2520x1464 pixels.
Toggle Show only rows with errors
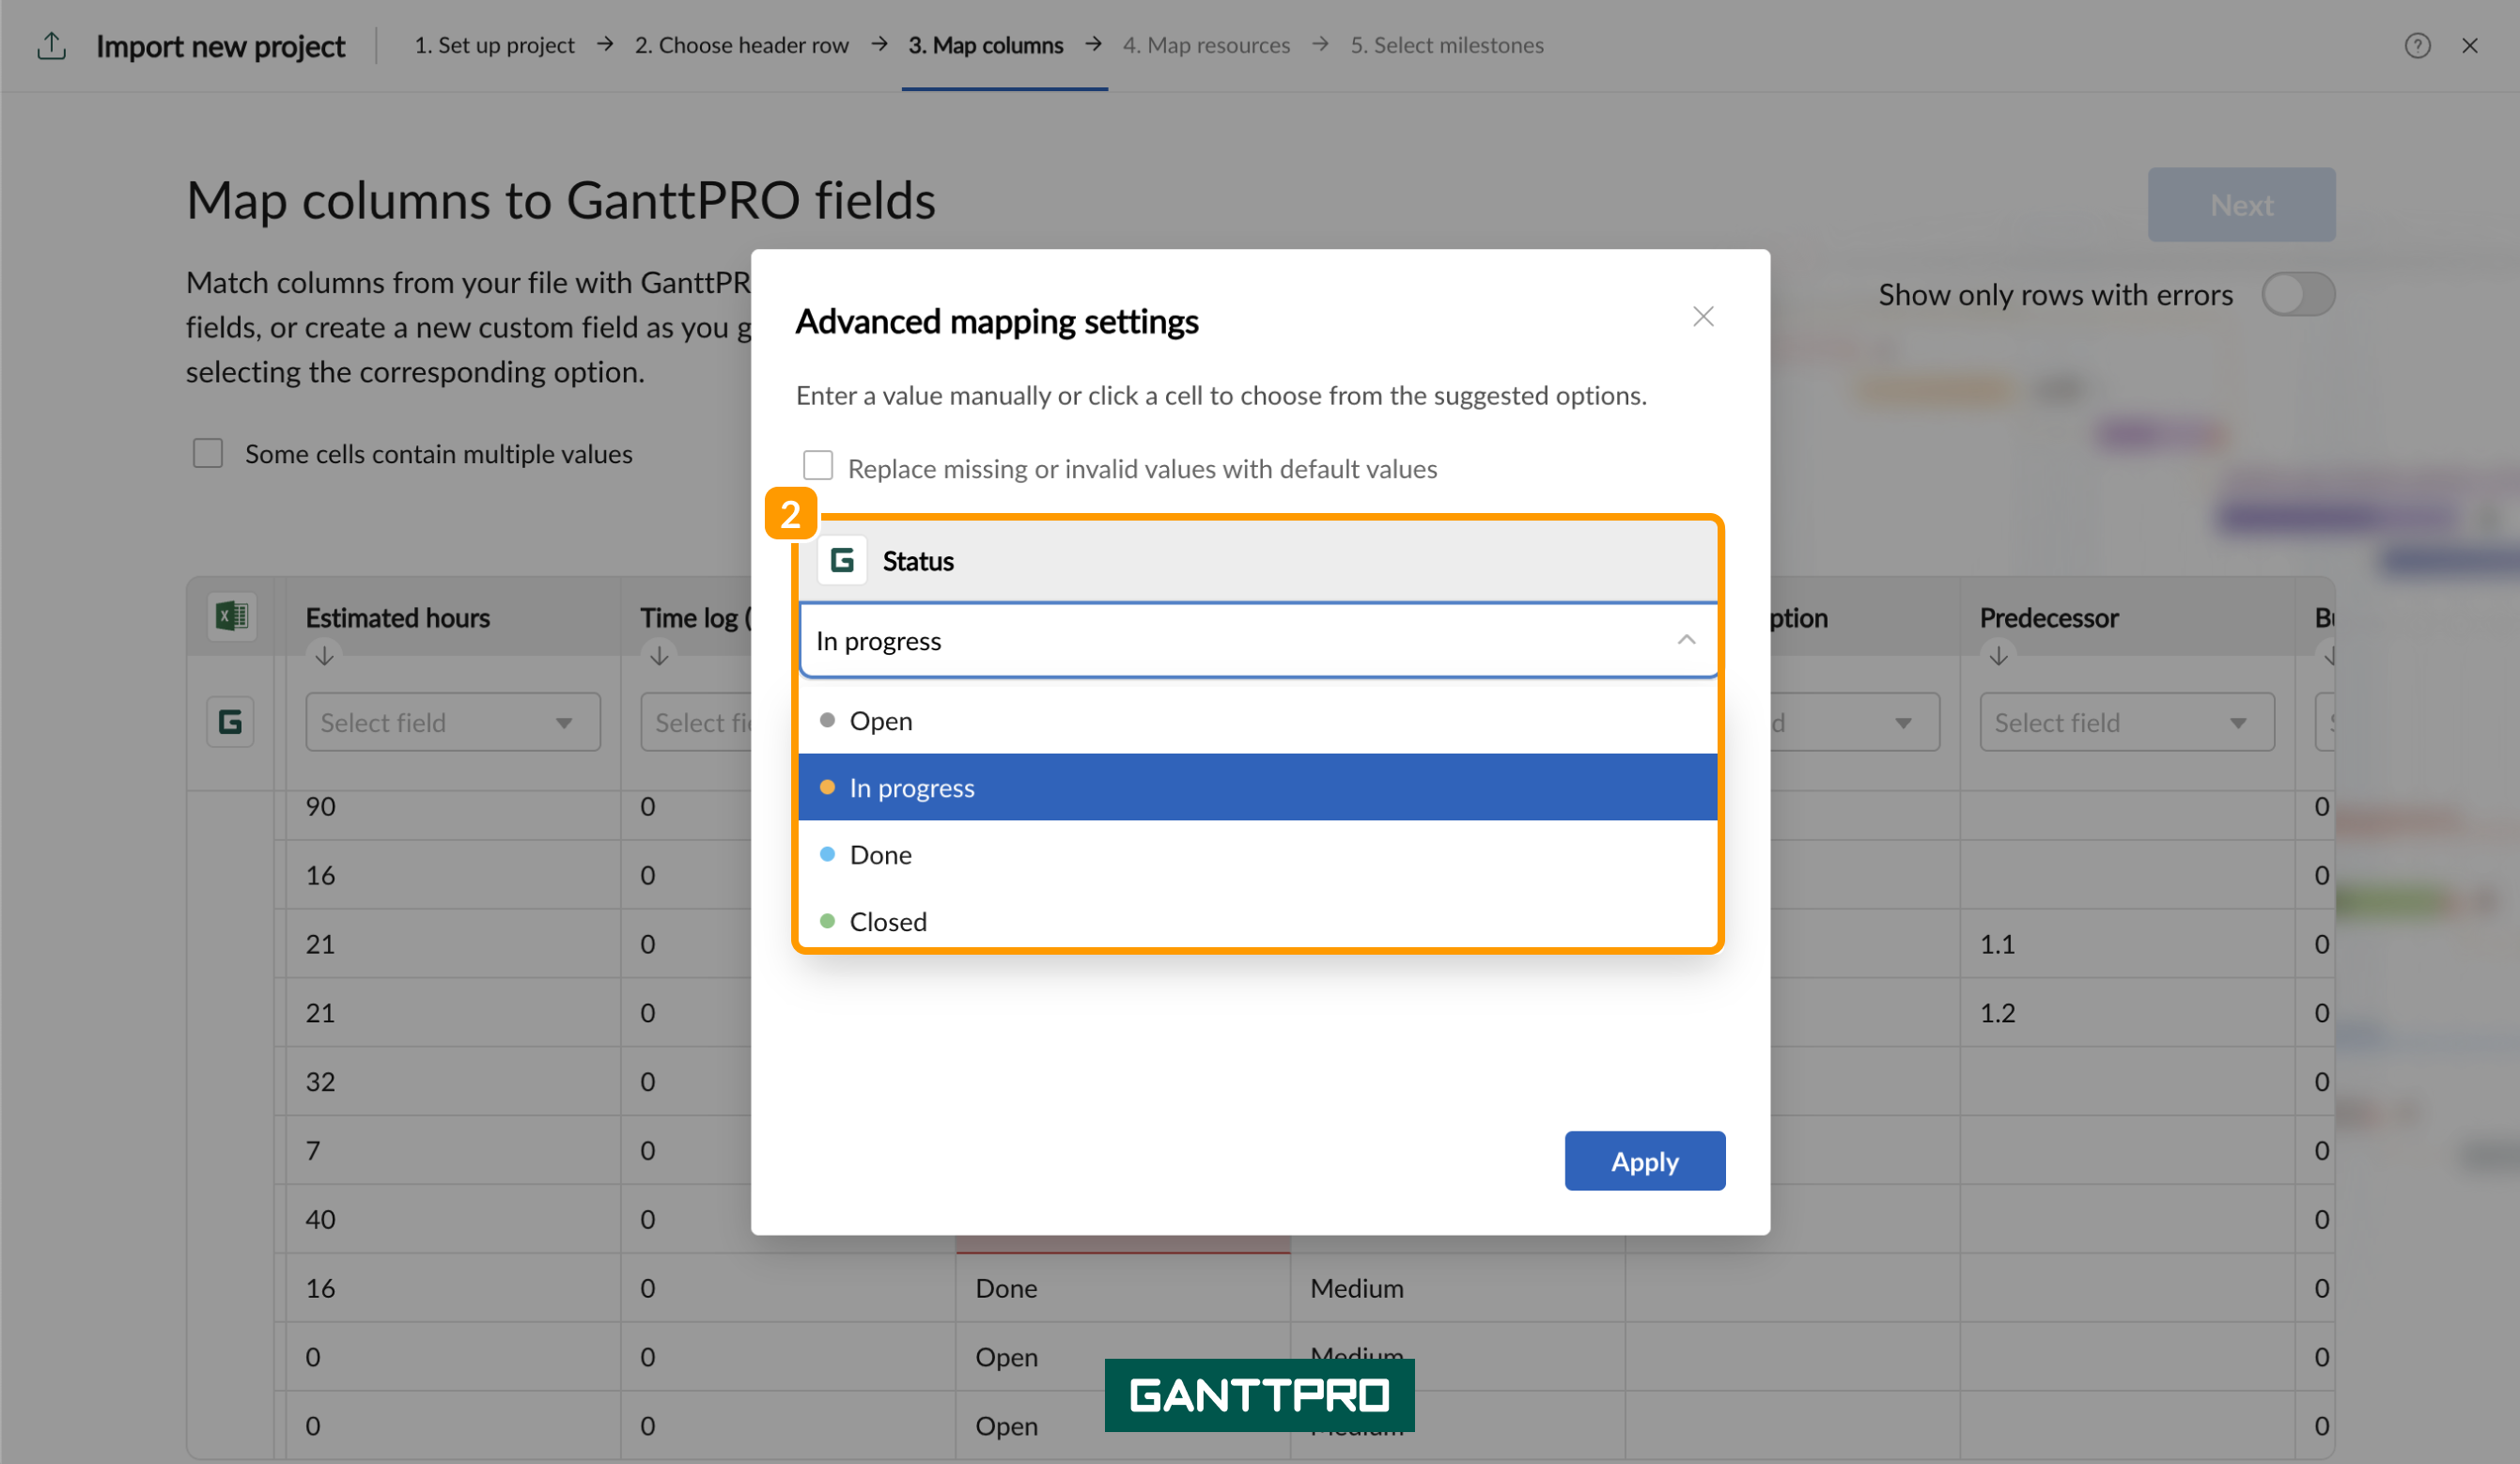(x=2298, y=294)
